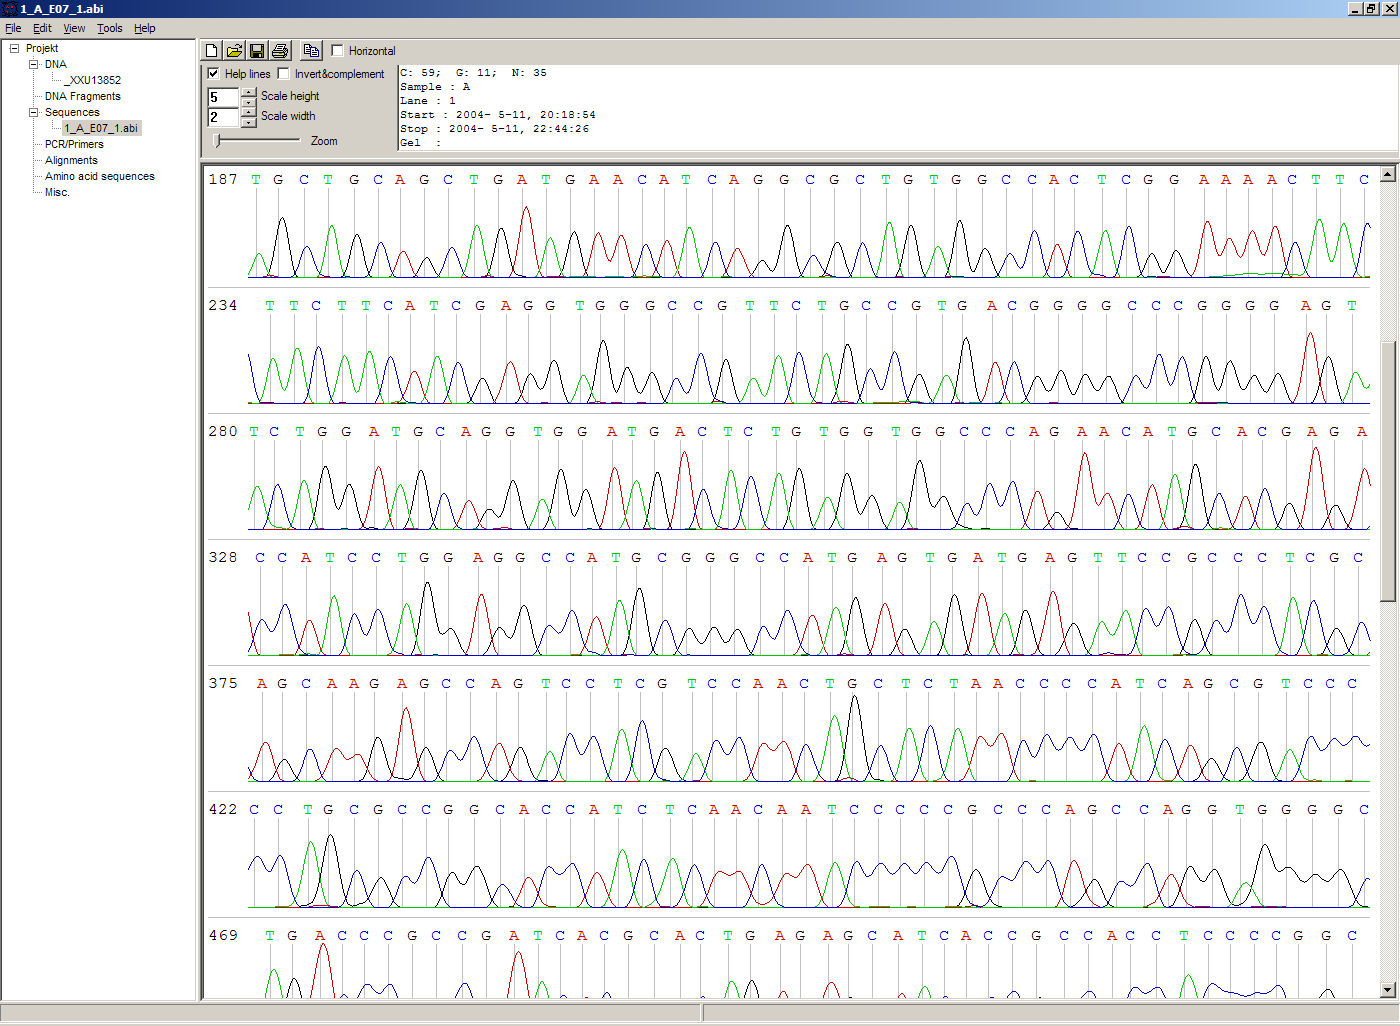The image size is (1400, 1026).
Task: Open the File menu
Action: [13, 28]
